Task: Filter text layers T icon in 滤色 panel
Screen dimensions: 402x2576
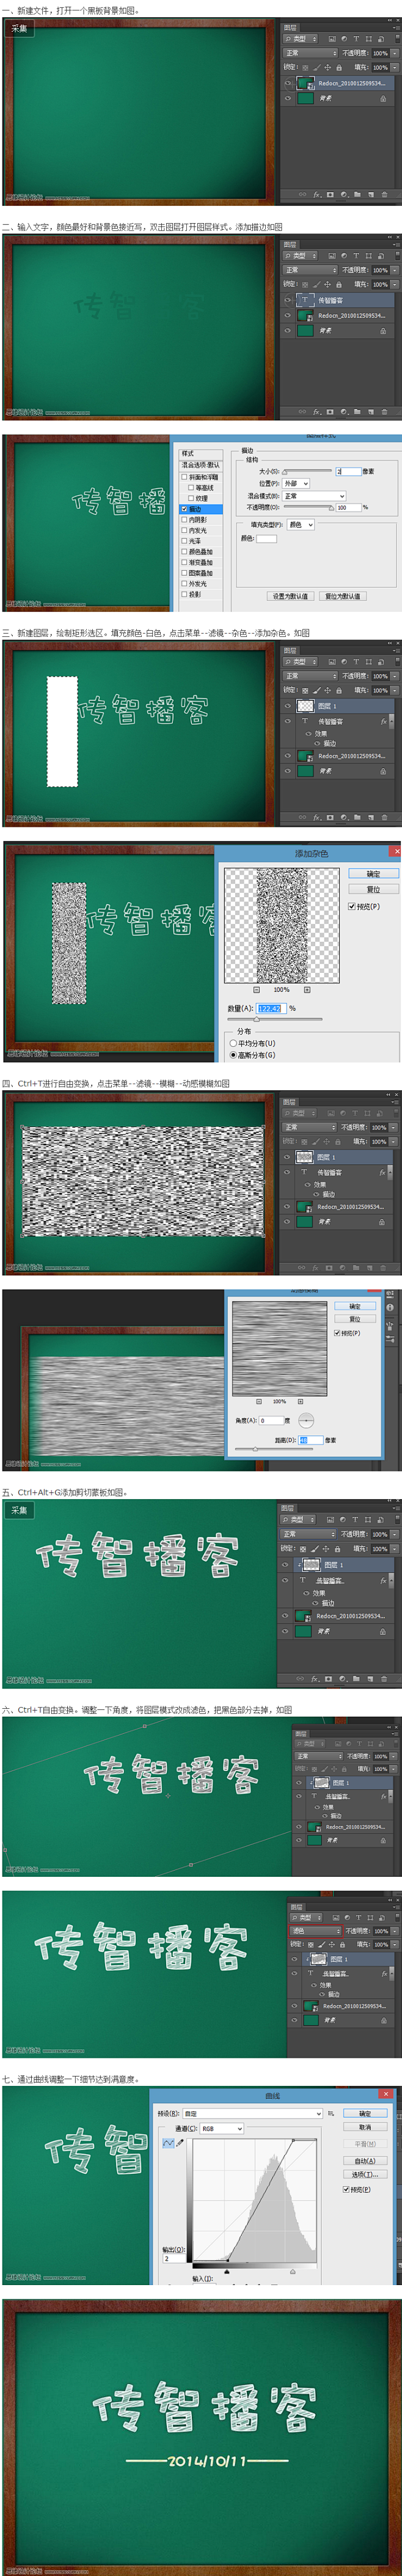Action: (x=359, y=1918)
